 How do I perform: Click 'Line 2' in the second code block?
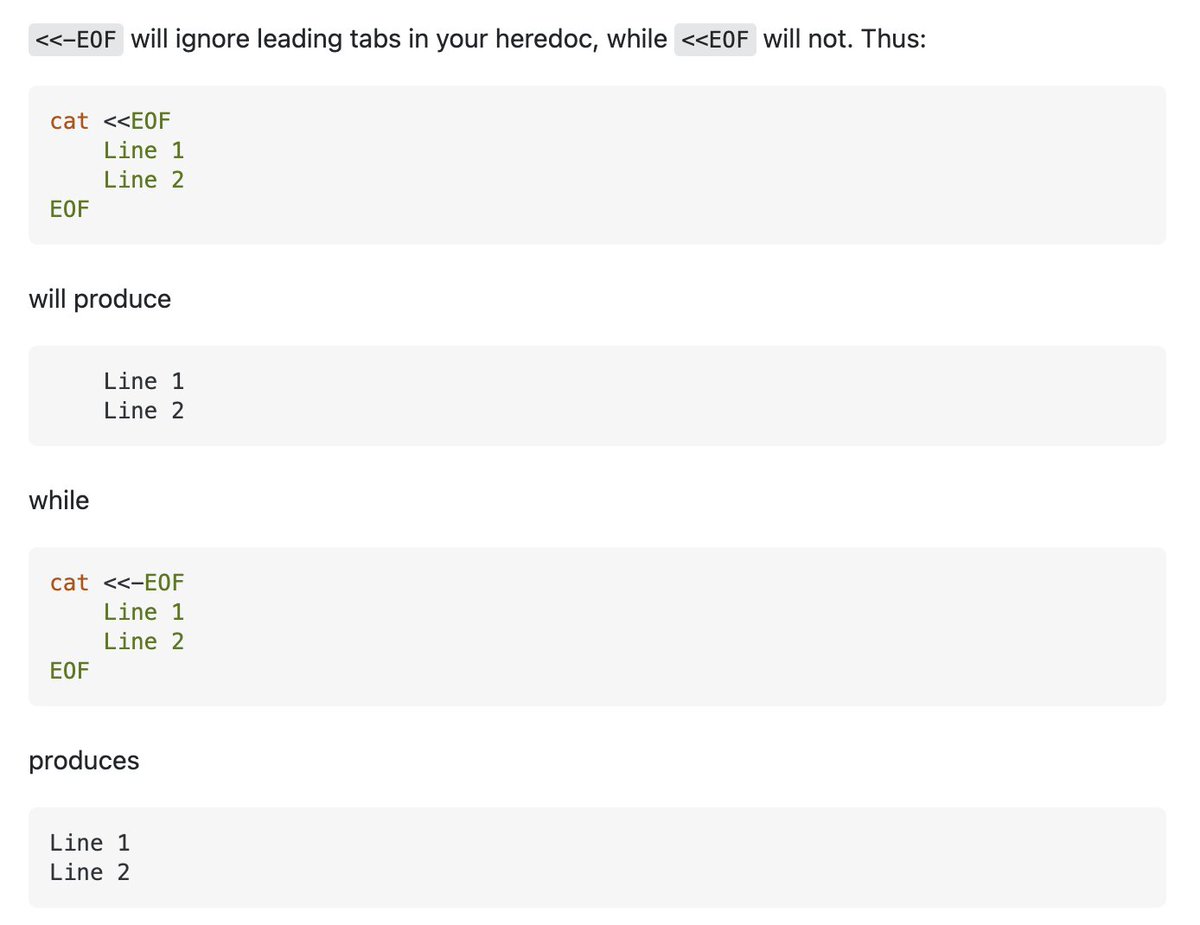click(x=144, y=641)
